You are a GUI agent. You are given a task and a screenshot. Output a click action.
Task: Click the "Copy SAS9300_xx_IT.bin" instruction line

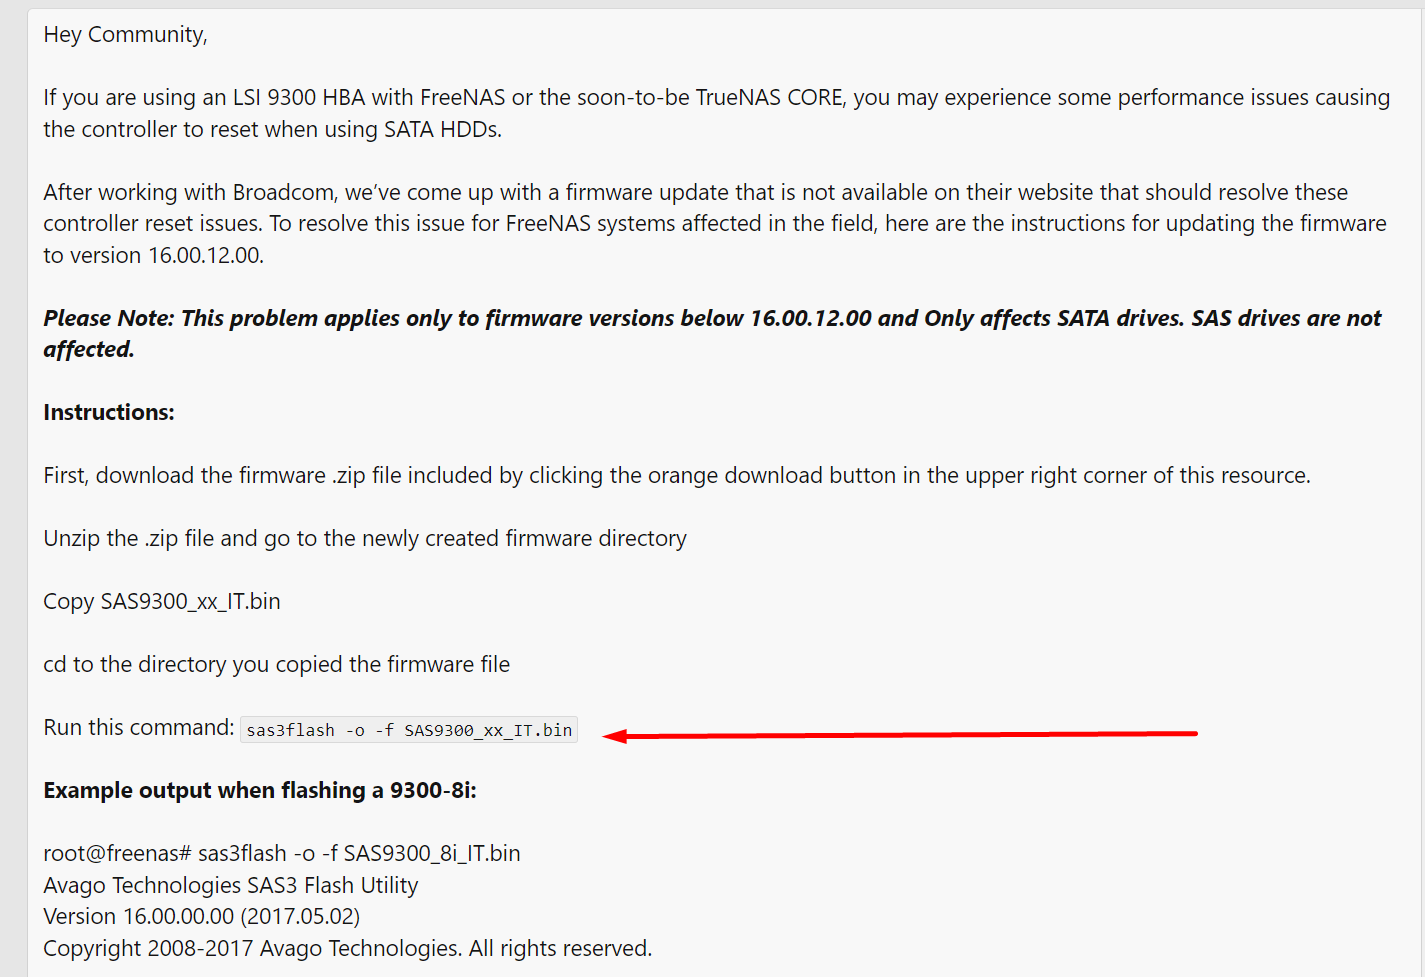coord(162,601)
